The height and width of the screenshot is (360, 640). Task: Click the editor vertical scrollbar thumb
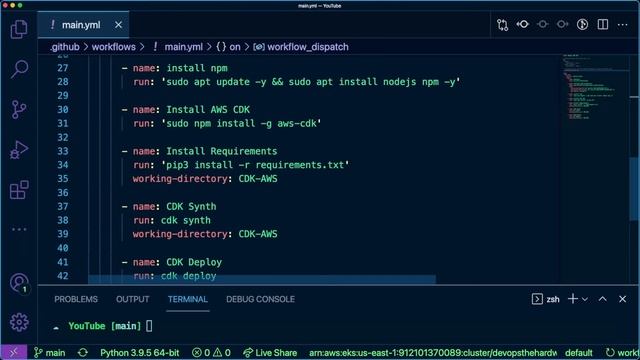(634, 189)
